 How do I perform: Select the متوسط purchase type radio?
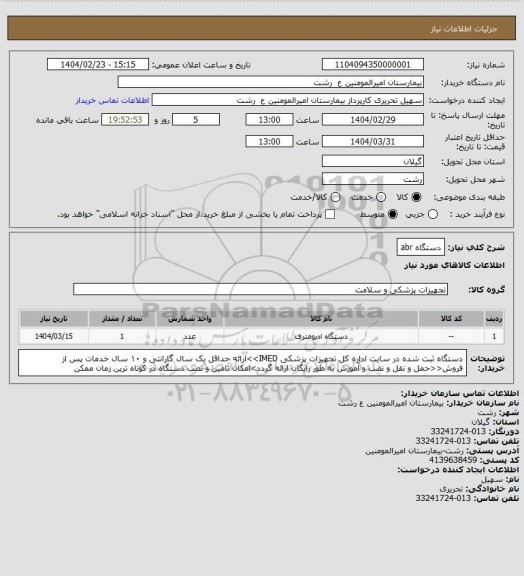[x=393, y=214]
